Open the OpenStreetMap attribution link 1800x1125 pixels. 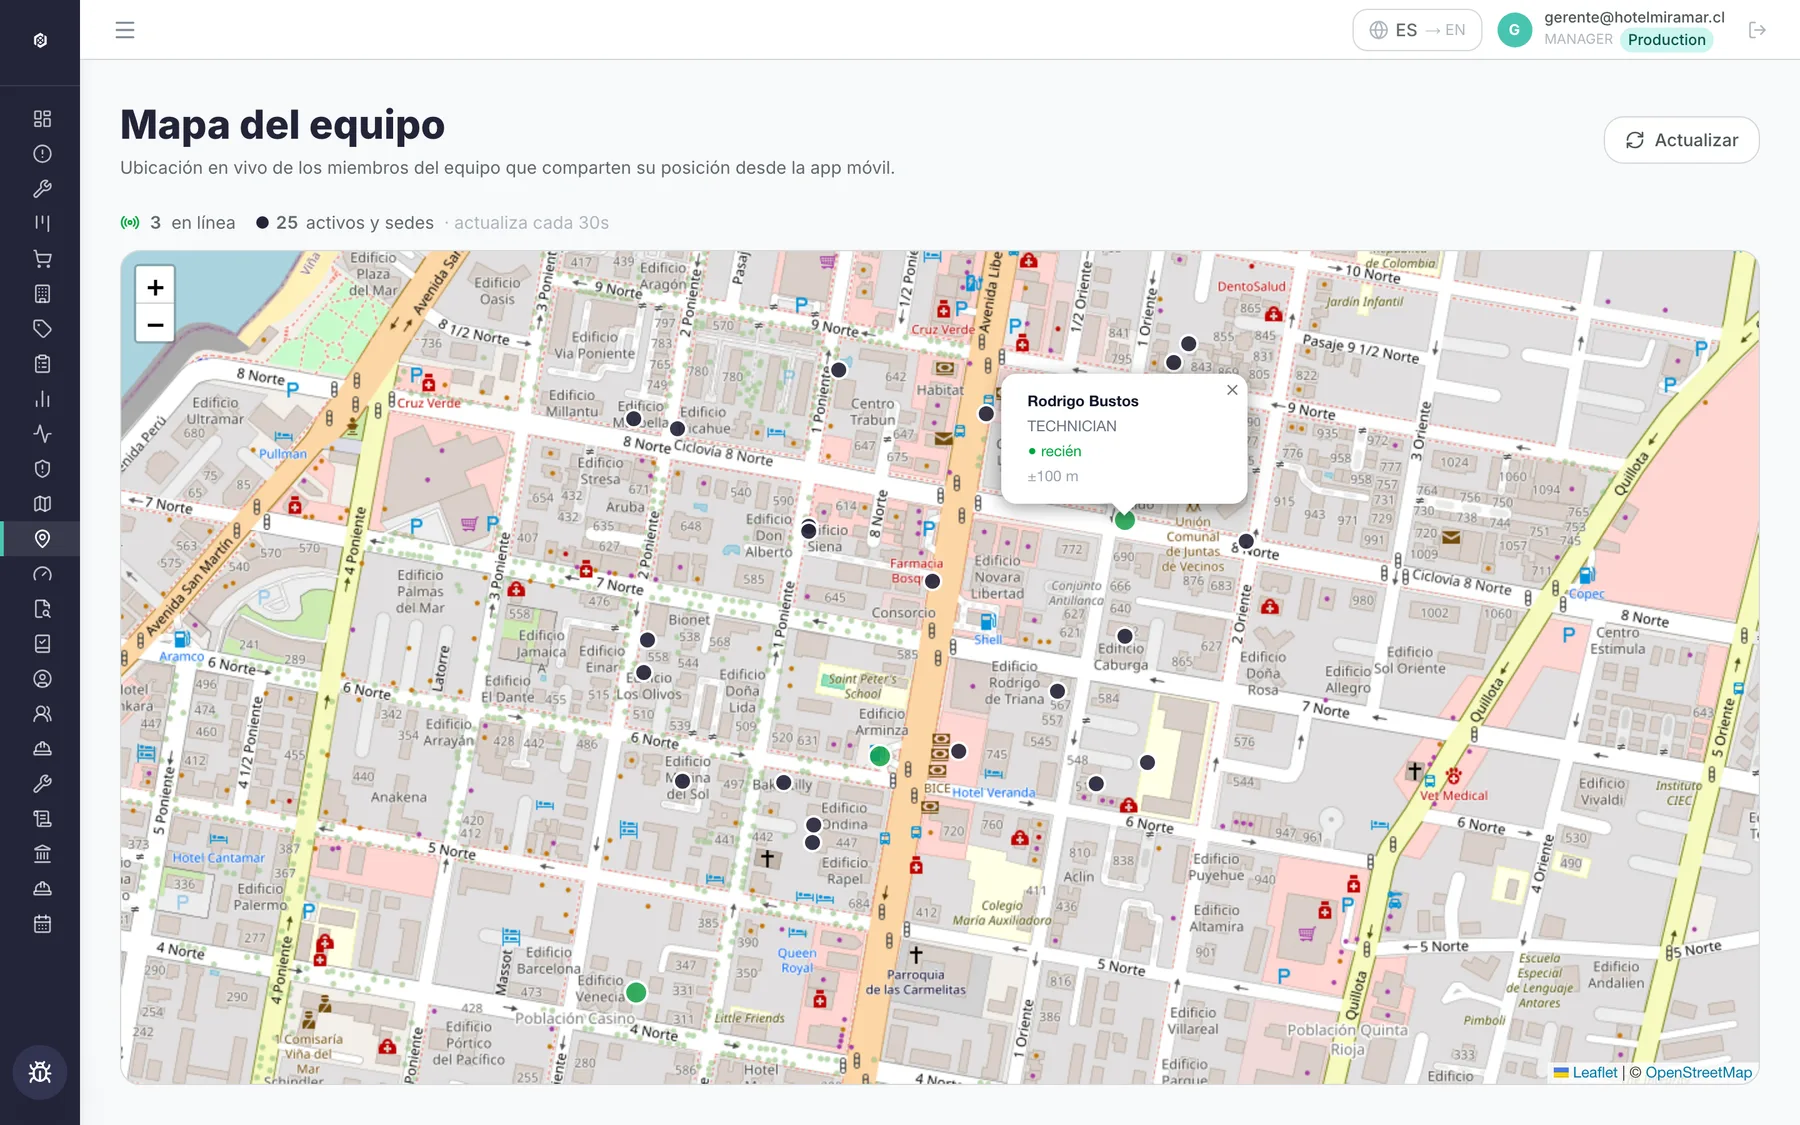click(x=1698, y=1072)
